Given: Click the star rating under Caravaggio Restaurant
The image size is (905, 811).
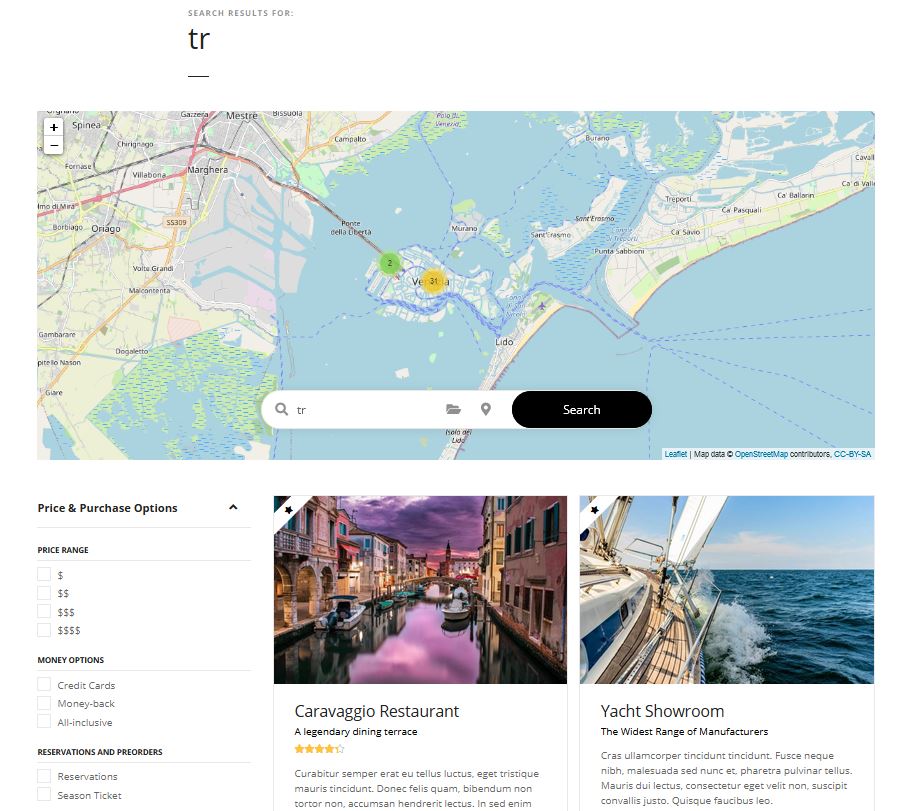Looking at the screenshot, I should click(319, 749).
